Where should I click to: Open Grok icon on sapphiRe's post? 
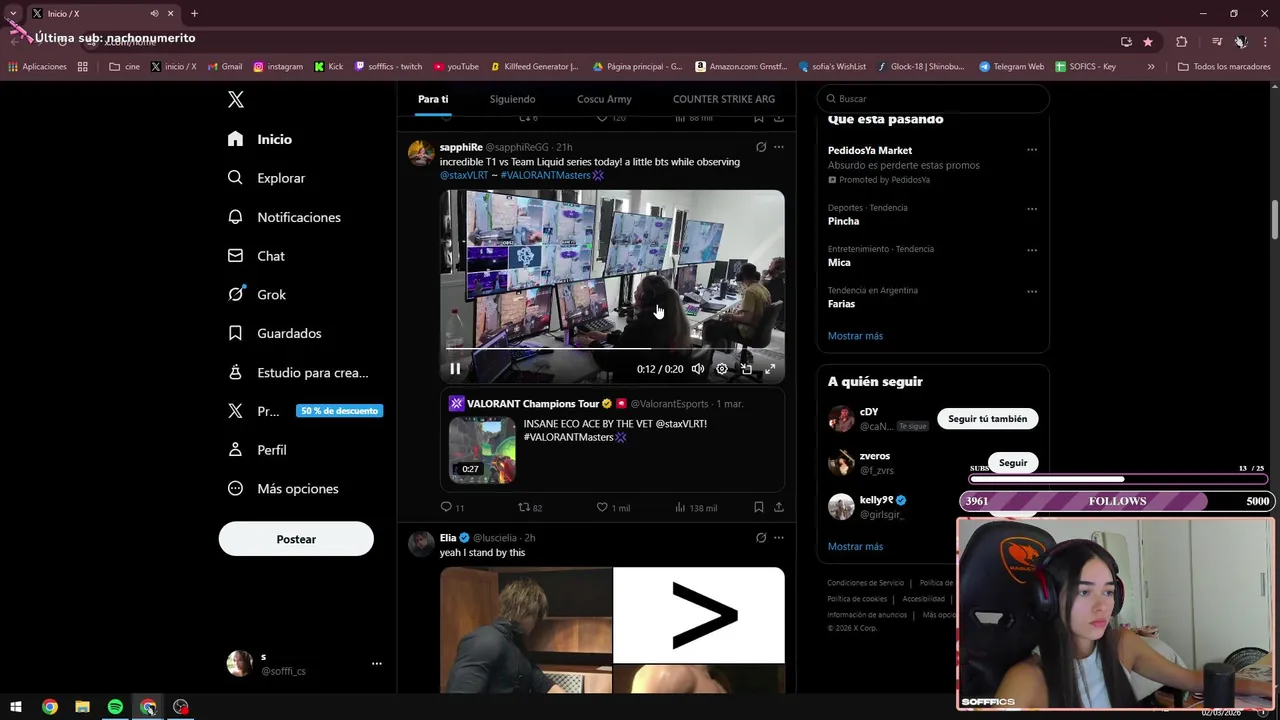761,147
